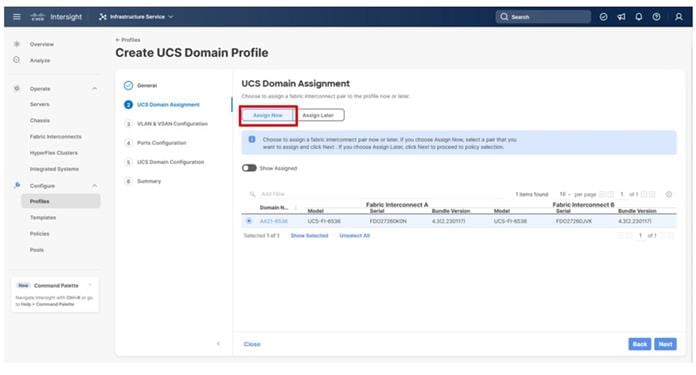This screenshot has width=696, height=375.
Task: Collapse the wizard steps panel arrow
Action: tap(218, 343)
